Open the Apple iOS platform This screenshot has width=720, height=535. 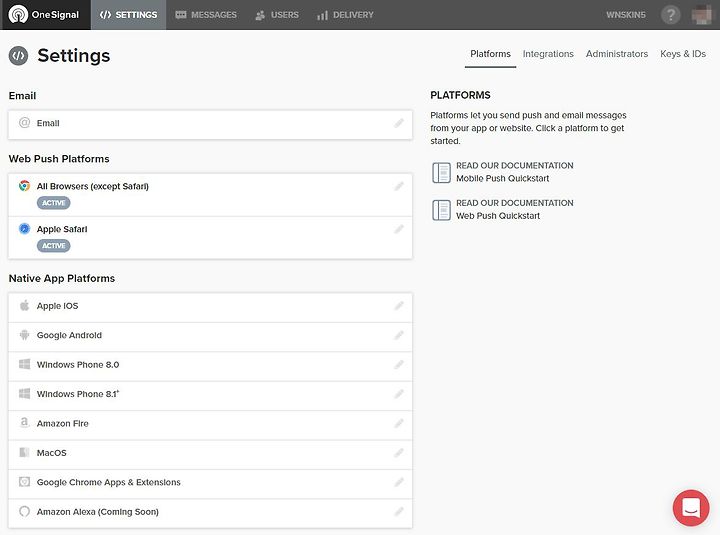pos(210,308)
